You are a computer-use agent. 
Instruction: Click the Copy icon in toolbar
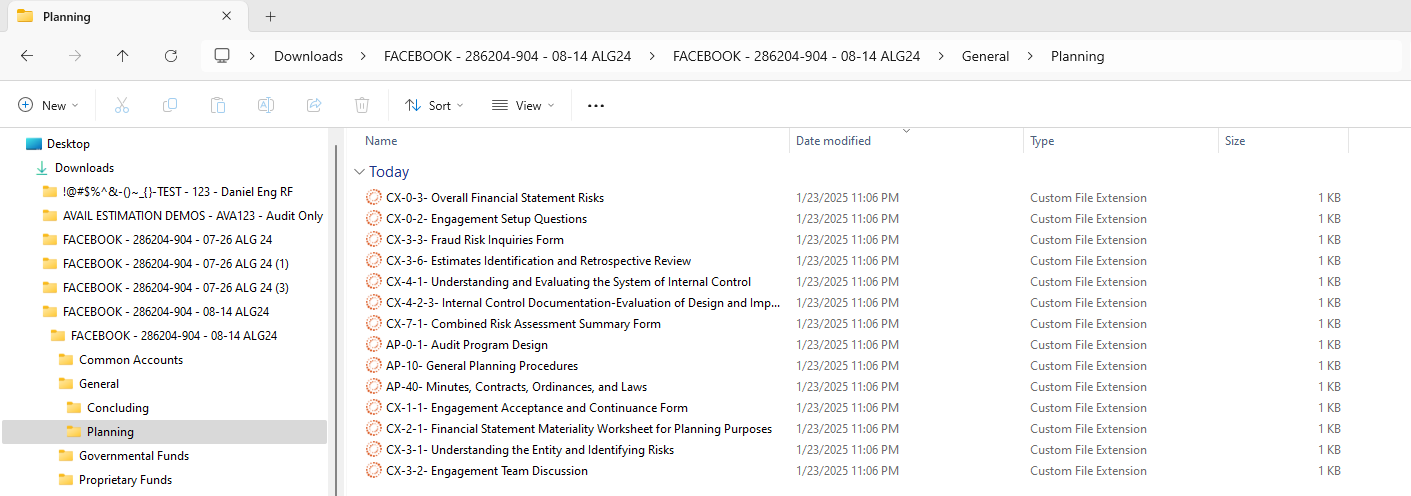[x=170, y=105]
